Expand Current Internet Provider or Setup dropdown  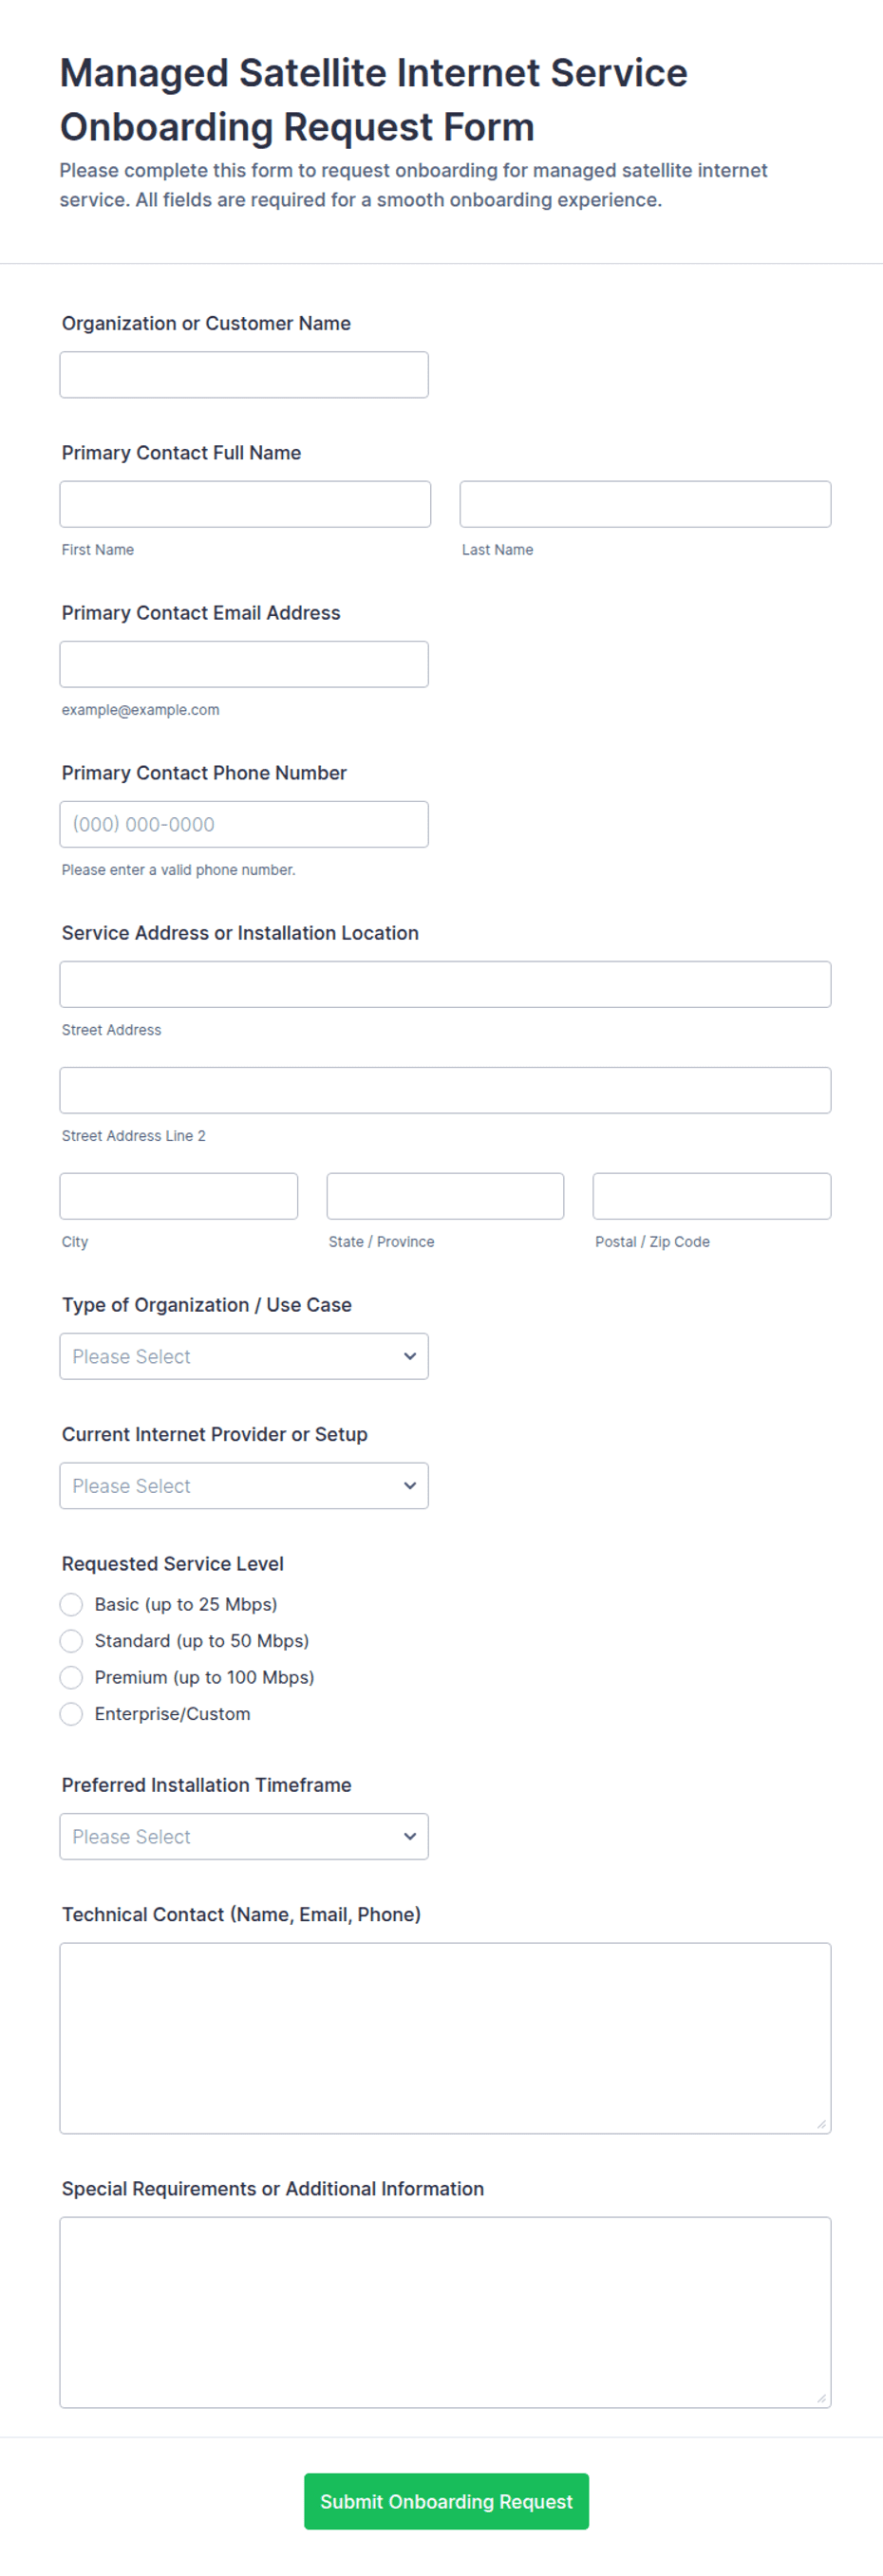pyautogui.click(x=244, y=1486)
